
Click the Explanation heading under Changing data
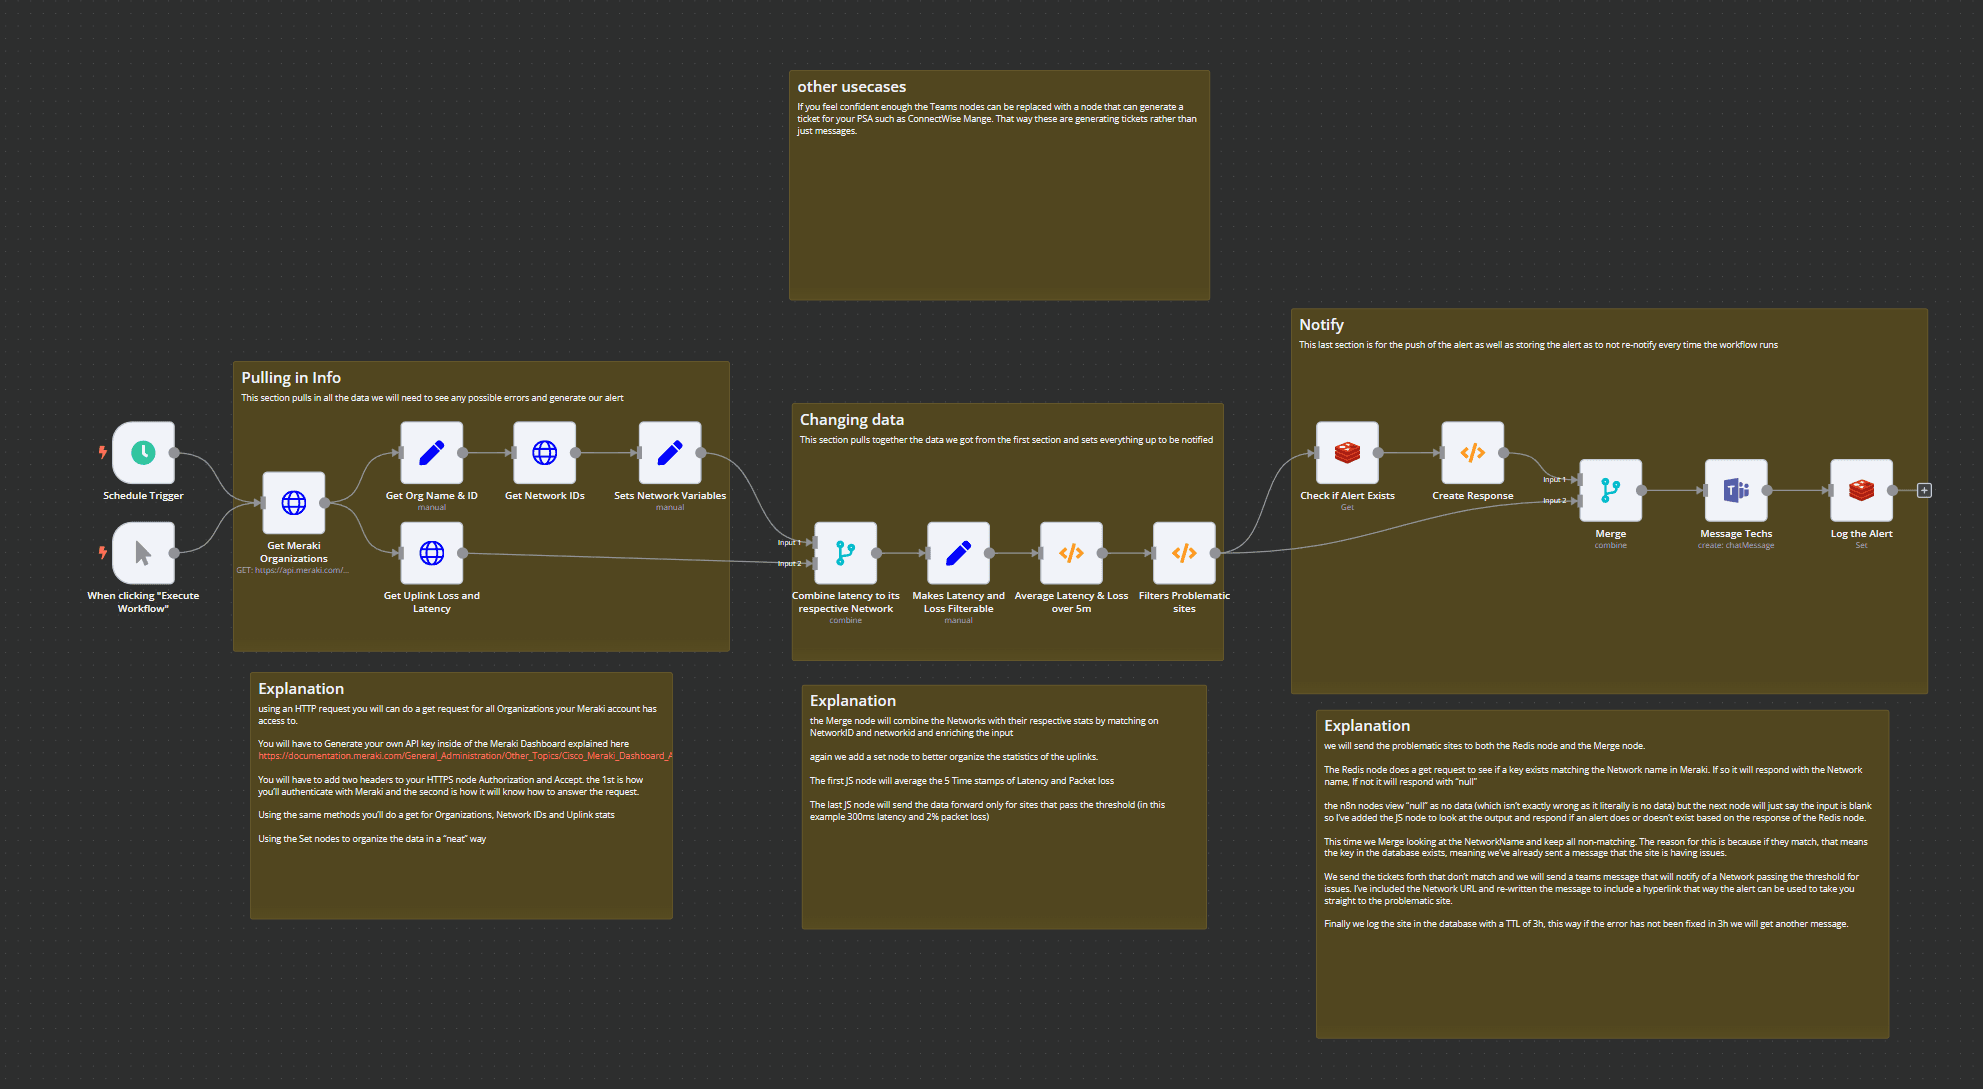click(x=853, y=701)
